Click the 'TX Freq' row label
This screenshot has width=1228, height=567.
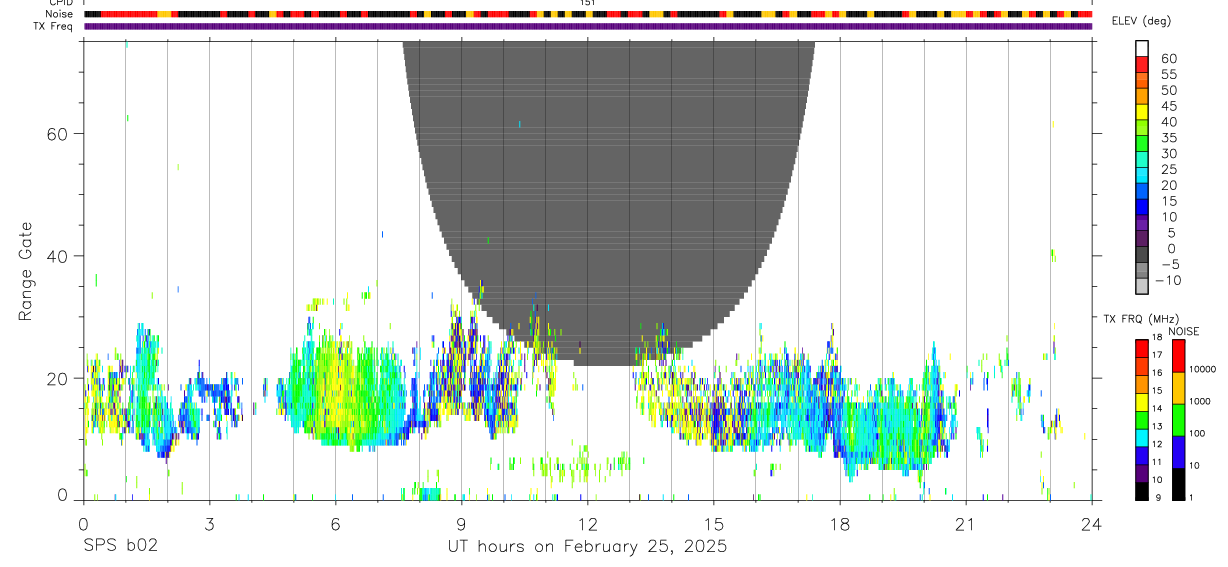(54, 26)
